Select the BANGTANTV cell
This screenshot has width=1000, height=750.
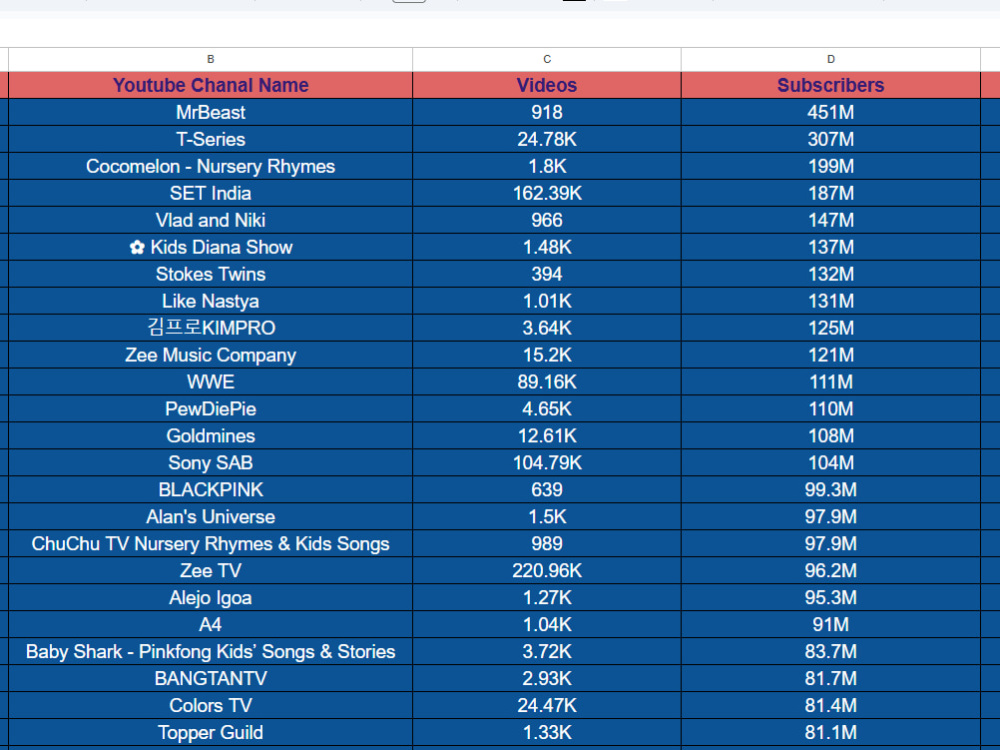coord(210,678)
